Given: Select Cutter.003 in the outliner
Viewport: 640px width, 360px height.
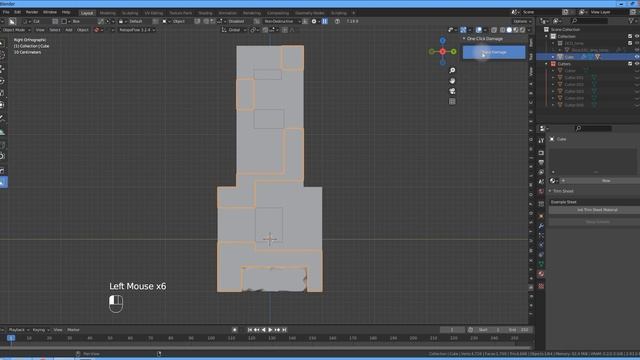Looking at the screenshot, I should pos(574,91).
